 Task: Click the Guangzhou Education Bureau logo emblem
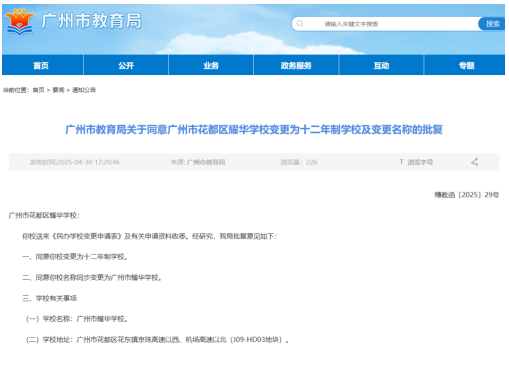tap(20, 22)
